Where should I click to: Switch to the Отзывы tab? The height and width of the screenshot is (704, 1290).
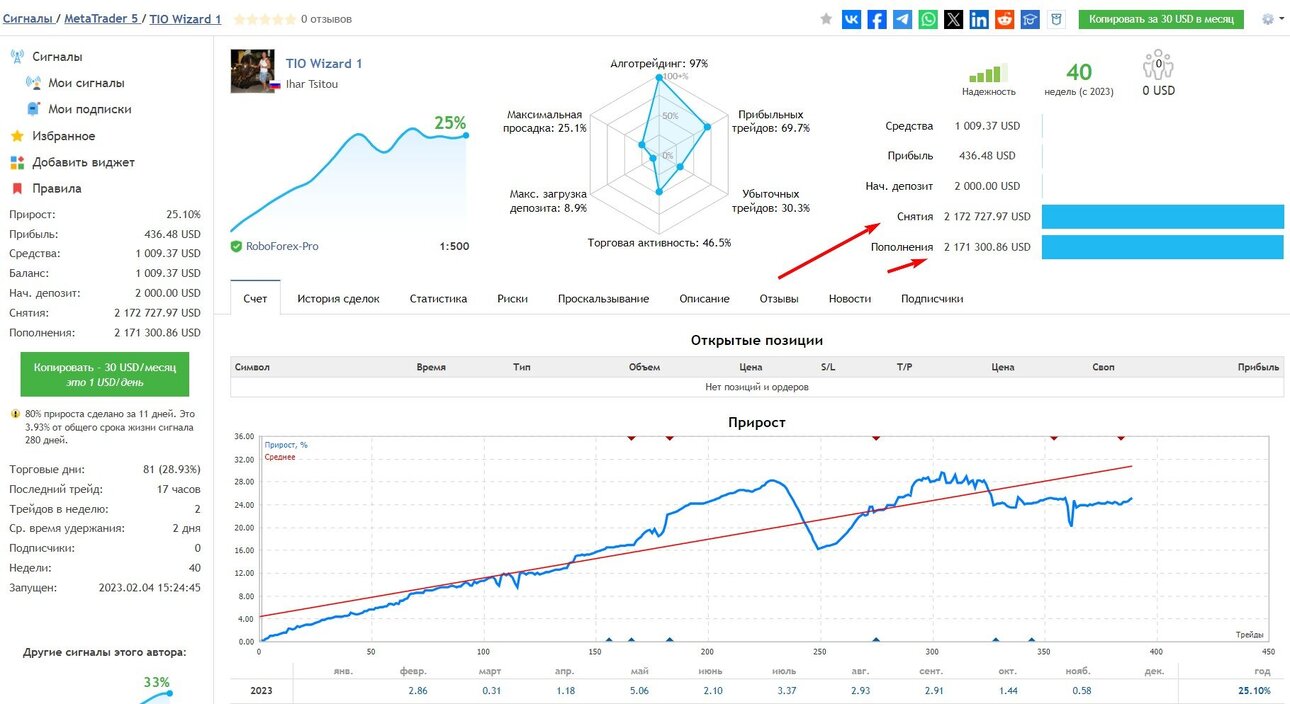coord(779,298)
